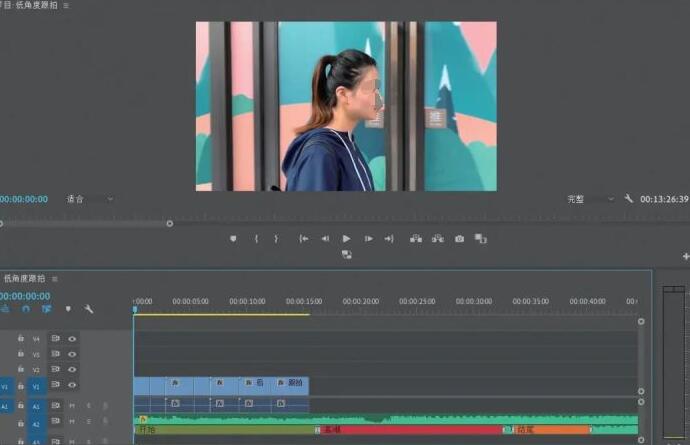This screenshot has height=445, width=690.
Task: Click the Play button in Program Monitor
Action: click(x=346, y=239)
